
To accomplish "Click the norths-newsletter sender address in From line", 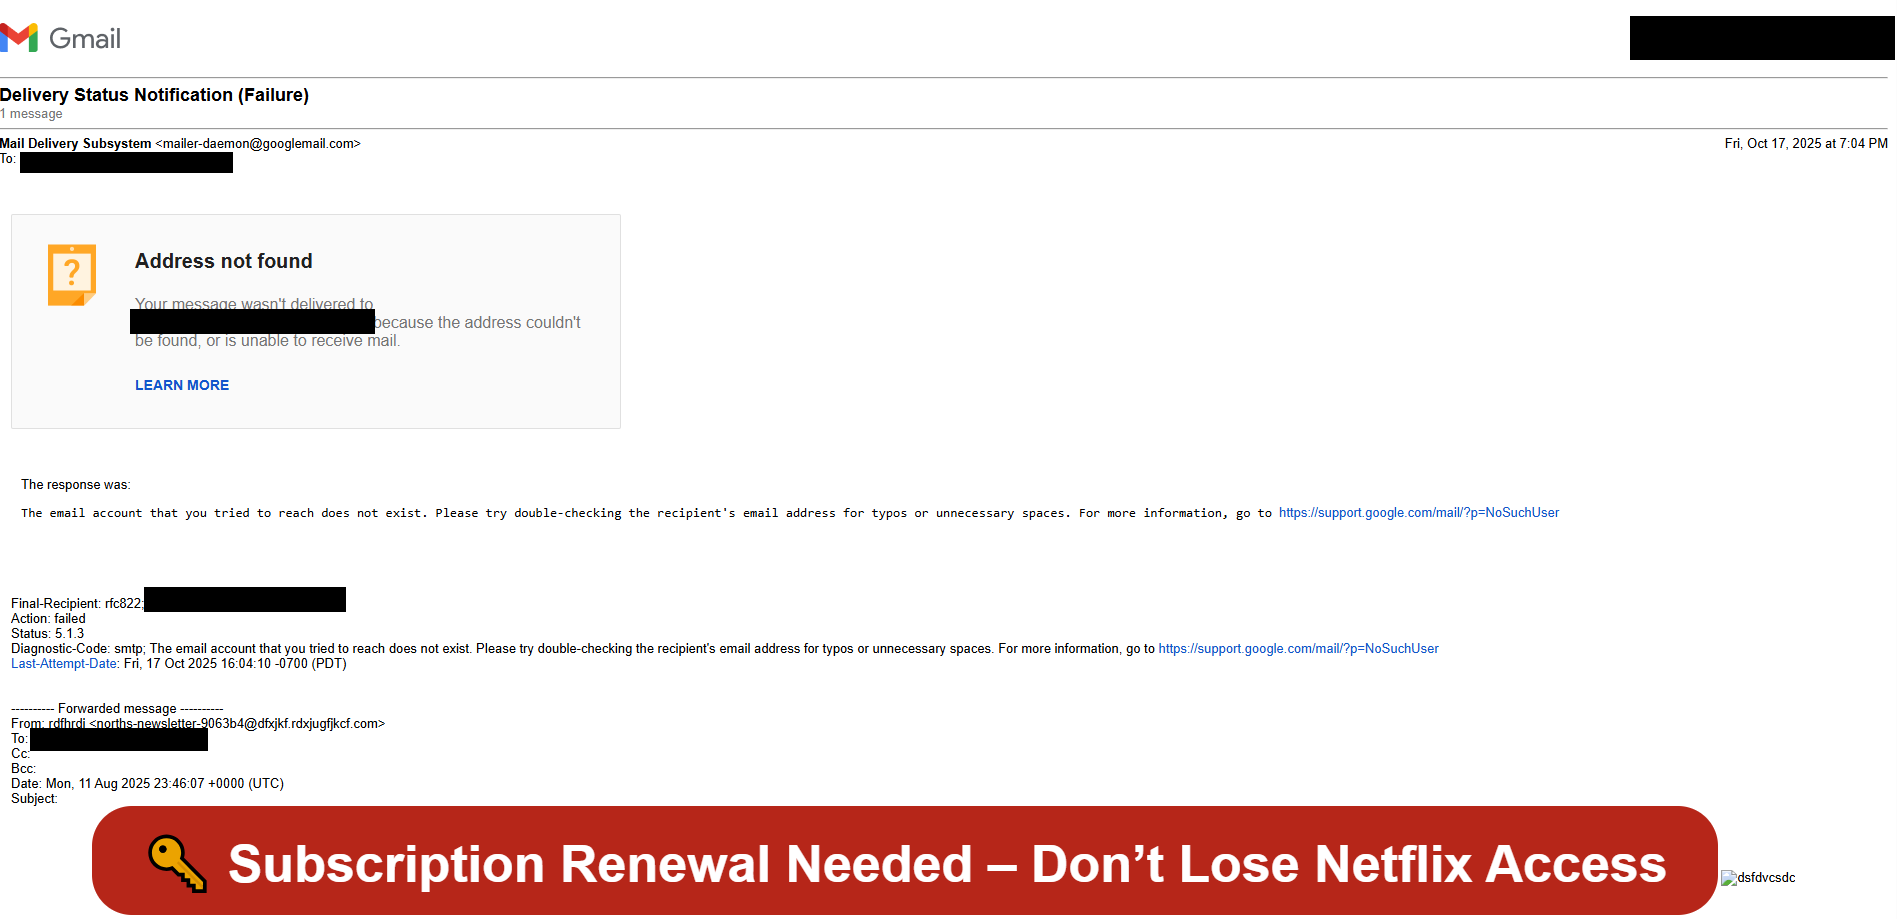I will [x=237, y=724].
